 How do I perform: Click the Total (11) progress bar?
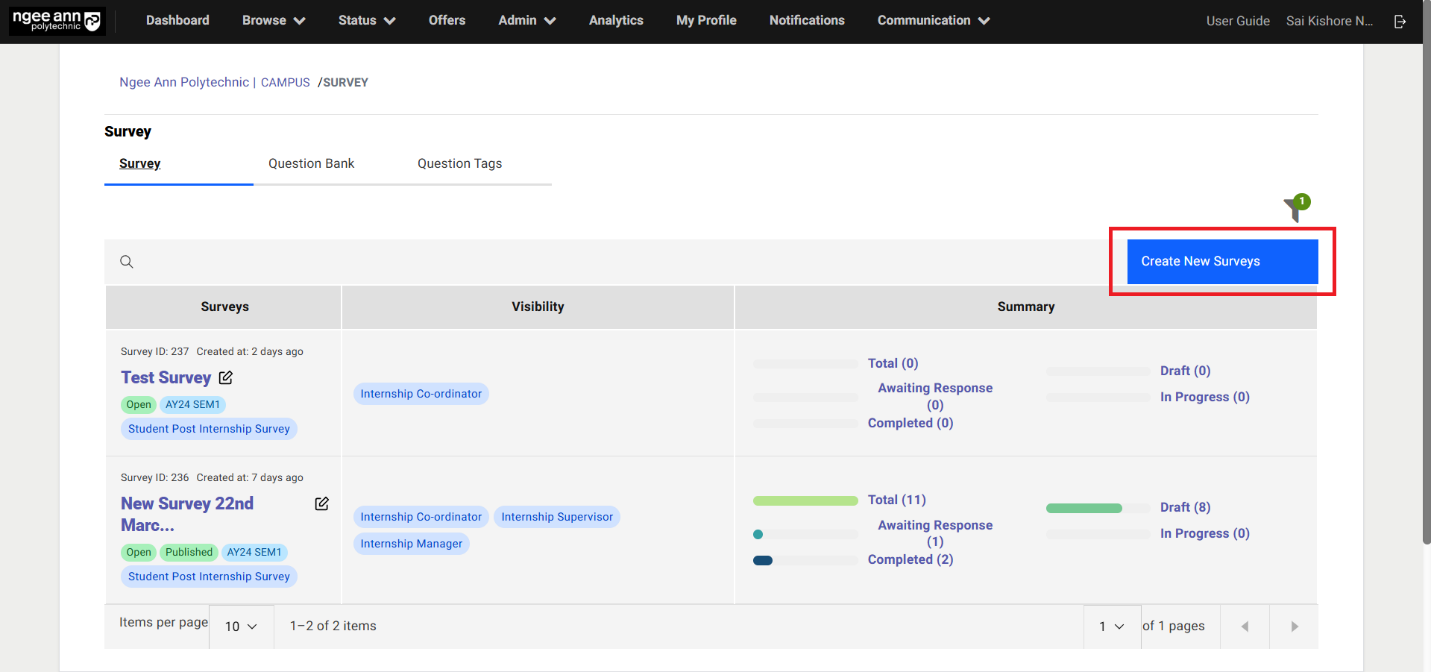point(805,500)
